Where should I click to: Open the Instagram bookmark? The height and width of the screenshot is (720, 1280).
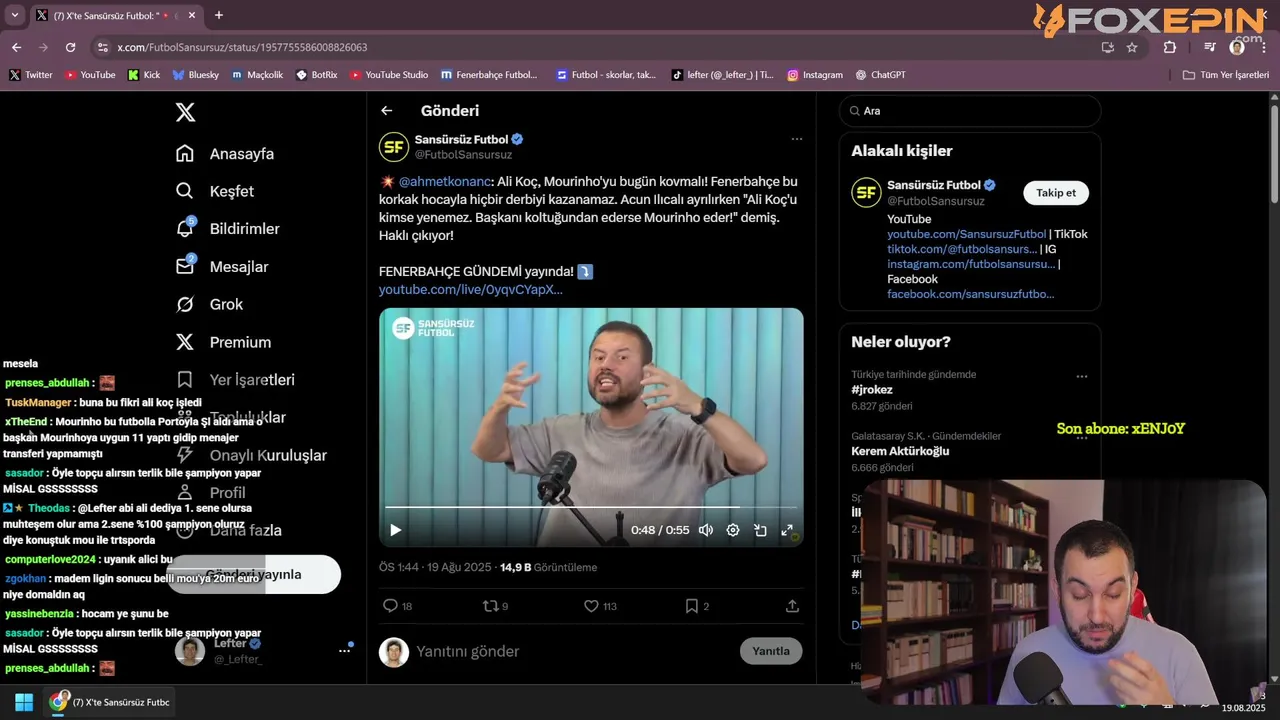(x=815, y=75)
